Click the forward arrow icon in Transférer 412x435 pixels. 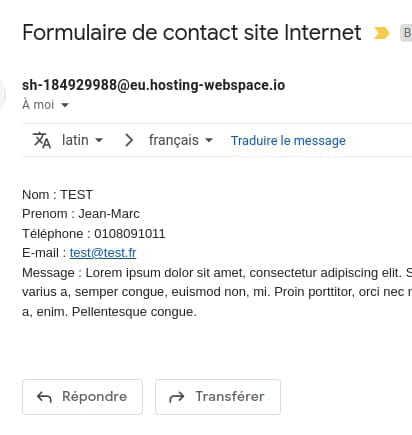pos(177,397)
